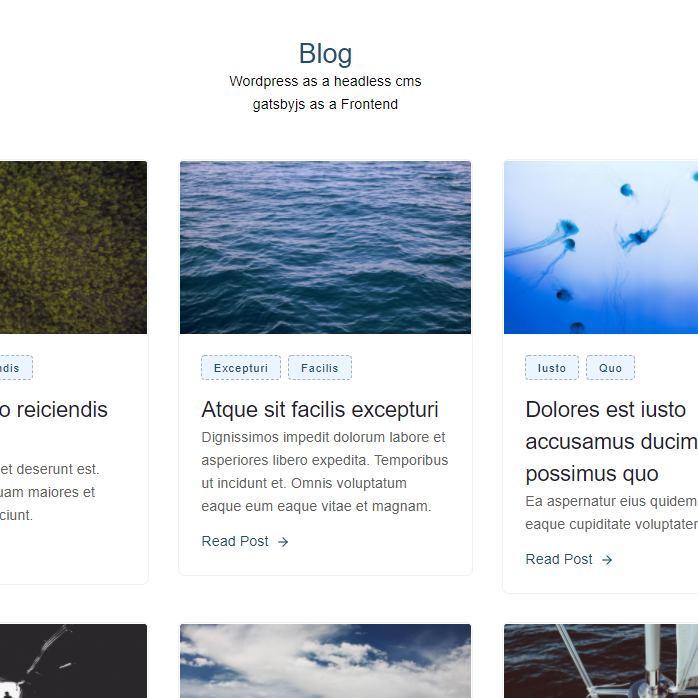Screen dimensions: 698x698
Task: Open 'Dolores est iusto accusamus' post title
Action: [x=612, y=441]
